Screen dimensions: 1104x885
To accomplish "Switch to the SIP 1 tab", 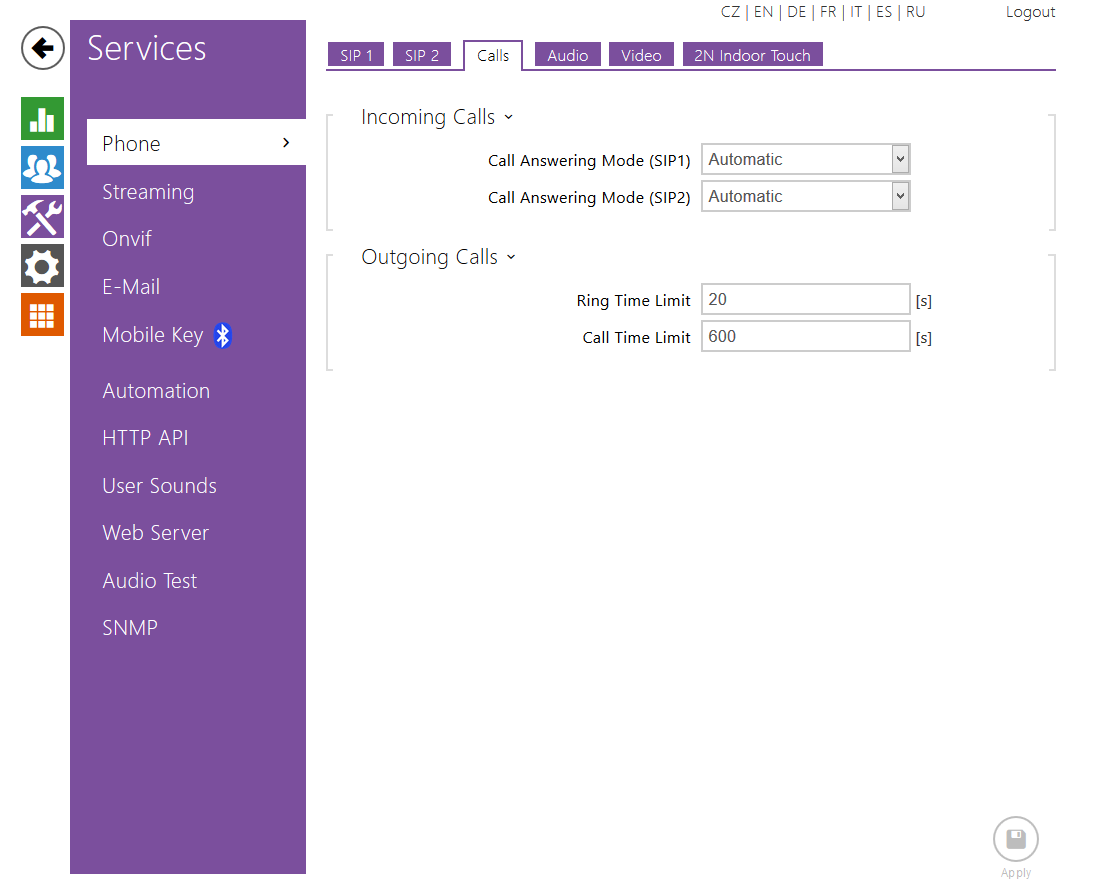I will (356, 56).
